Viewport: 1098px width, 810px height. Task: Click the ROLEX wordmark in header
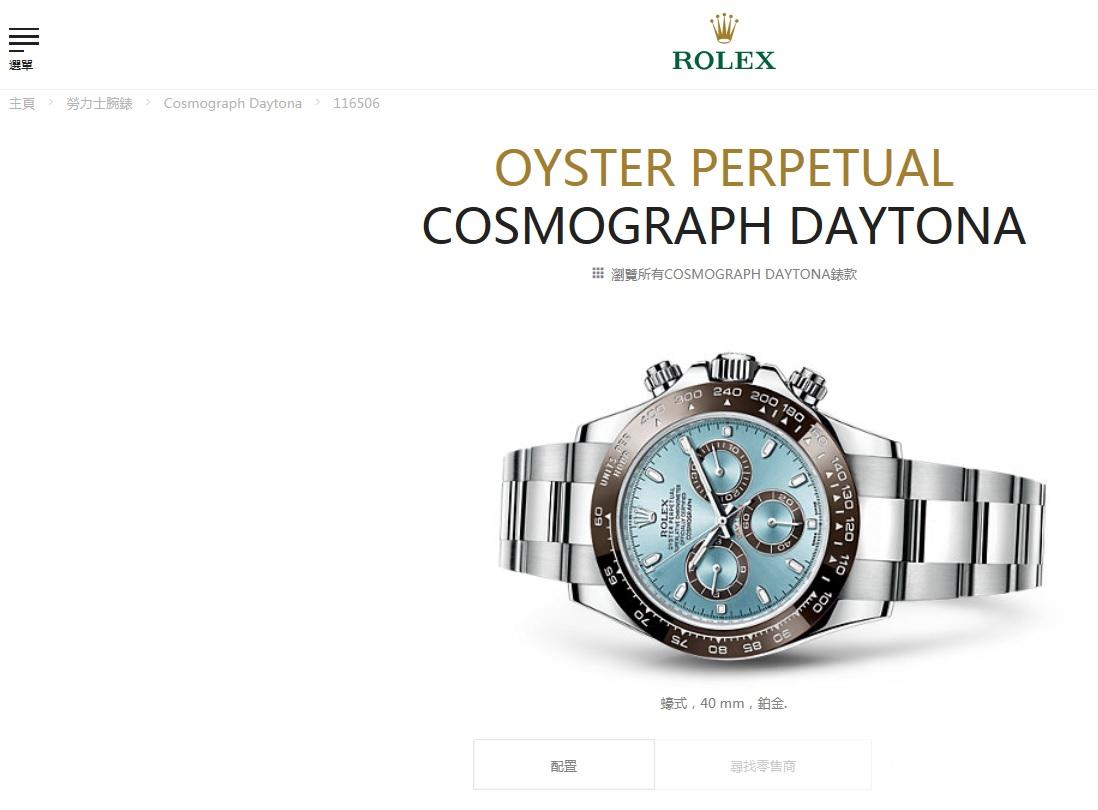(724, 60)
